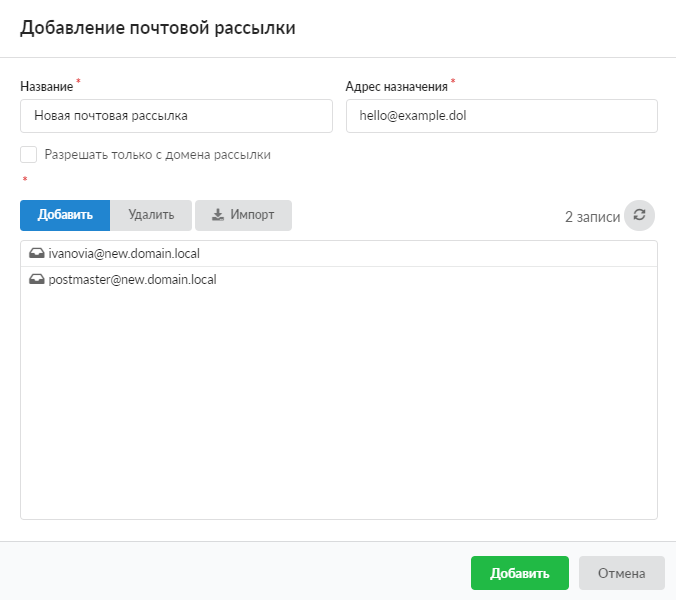Click the Разрешать только с домена рассылки label
Viewport: 676px width, 600px height.
coord(157,155)
